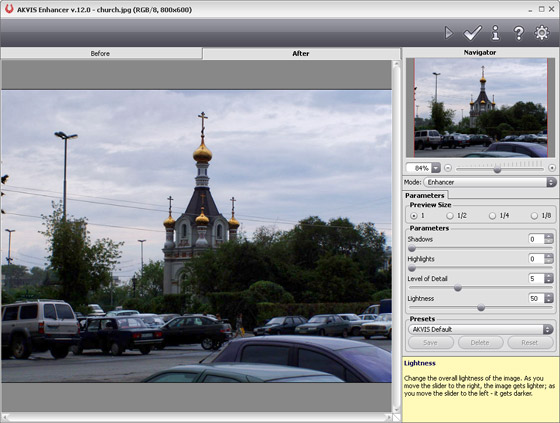Click the Navigator zoom slider handle

(497, 169)
